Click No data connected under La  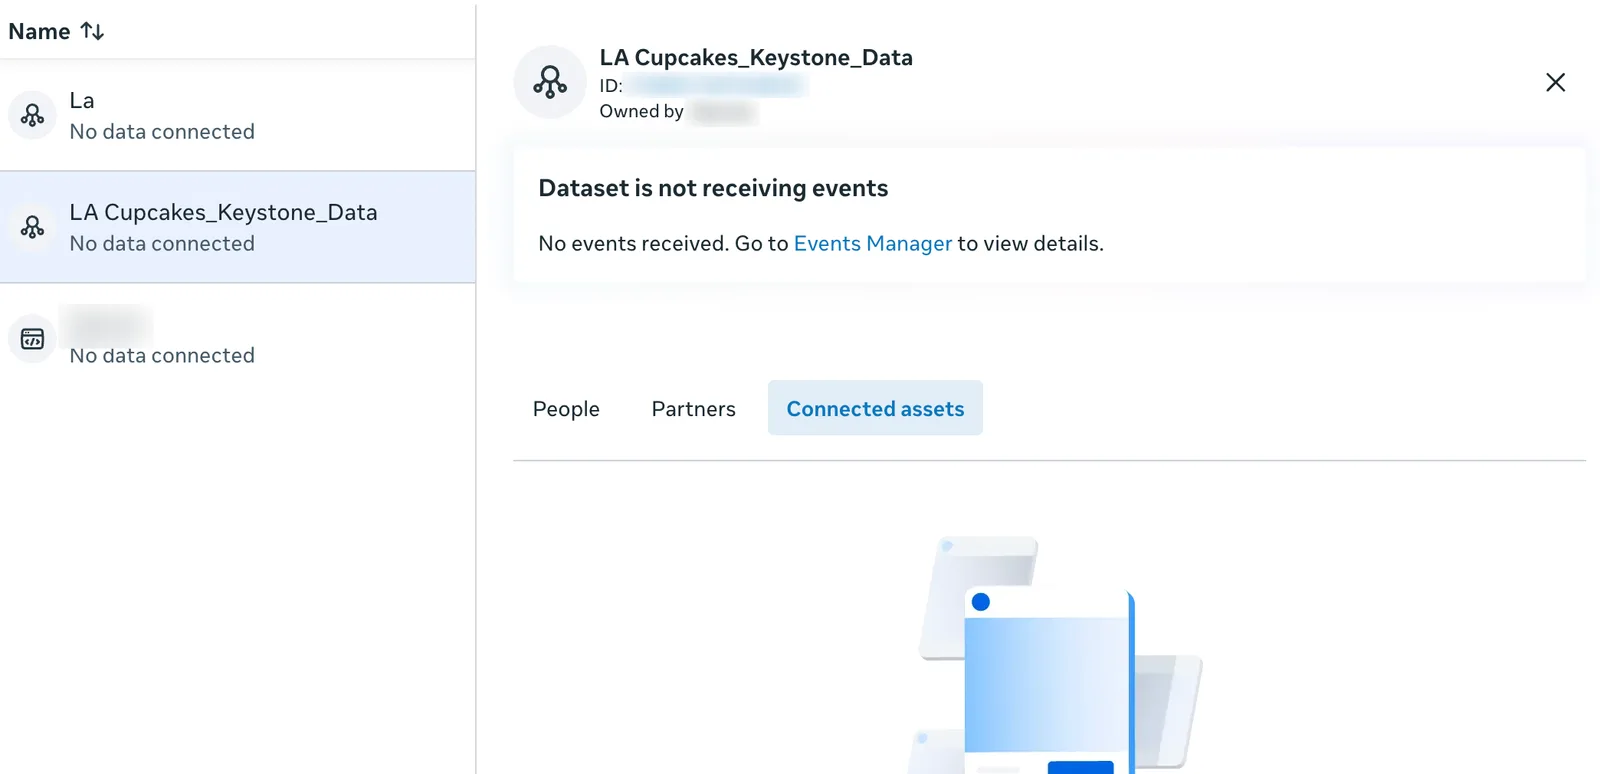[x=162, y=131]
